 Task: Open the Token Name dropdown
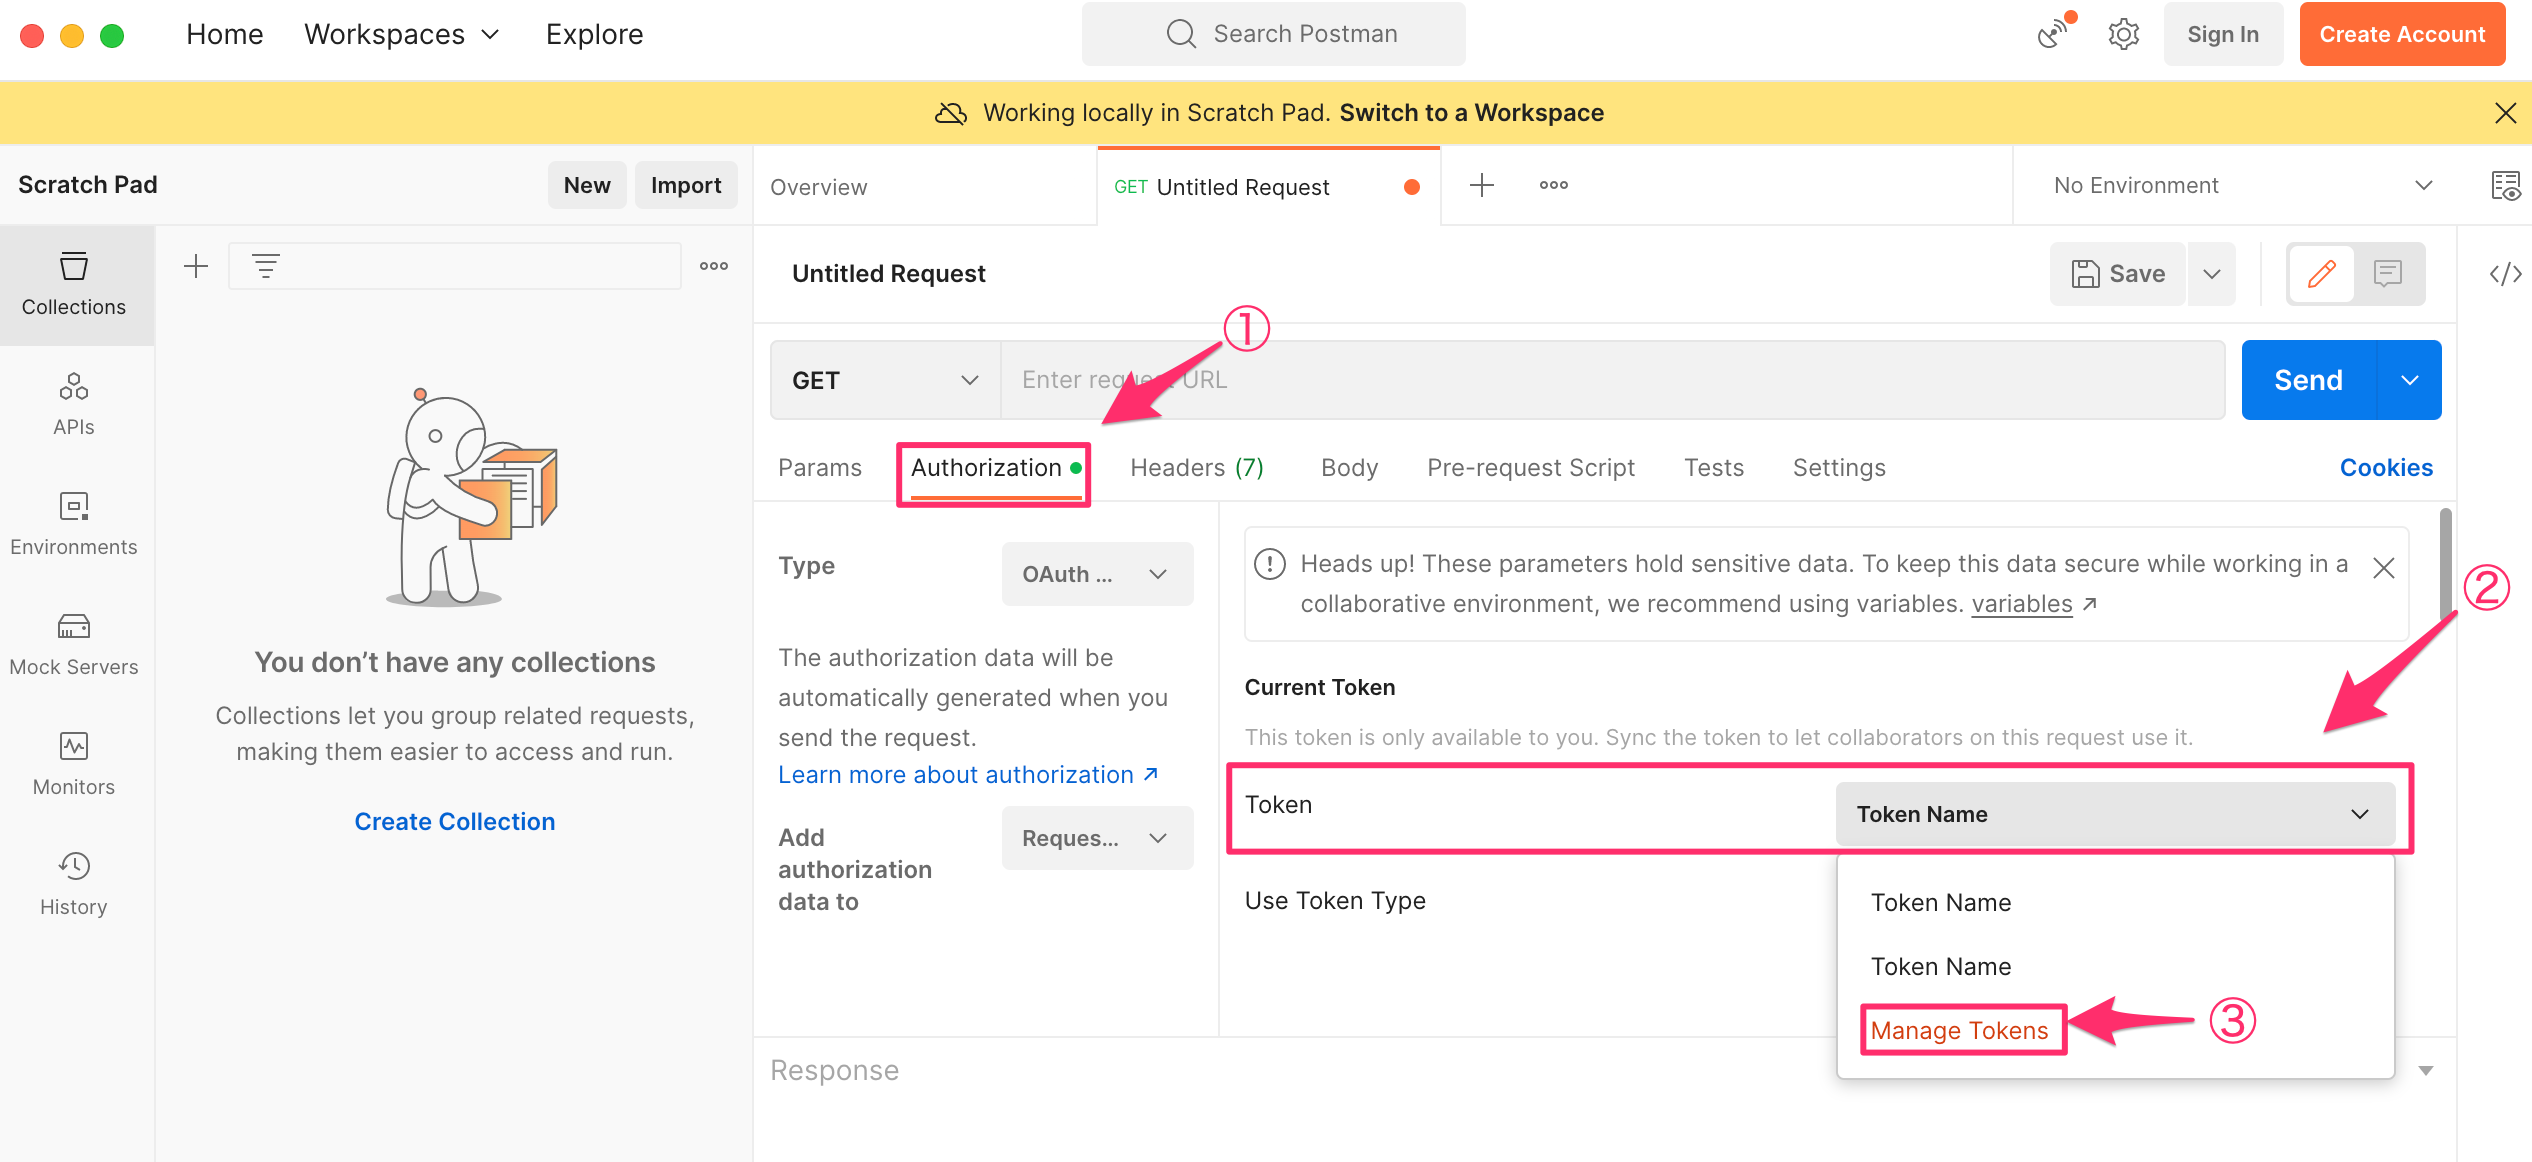point(2115,814)
